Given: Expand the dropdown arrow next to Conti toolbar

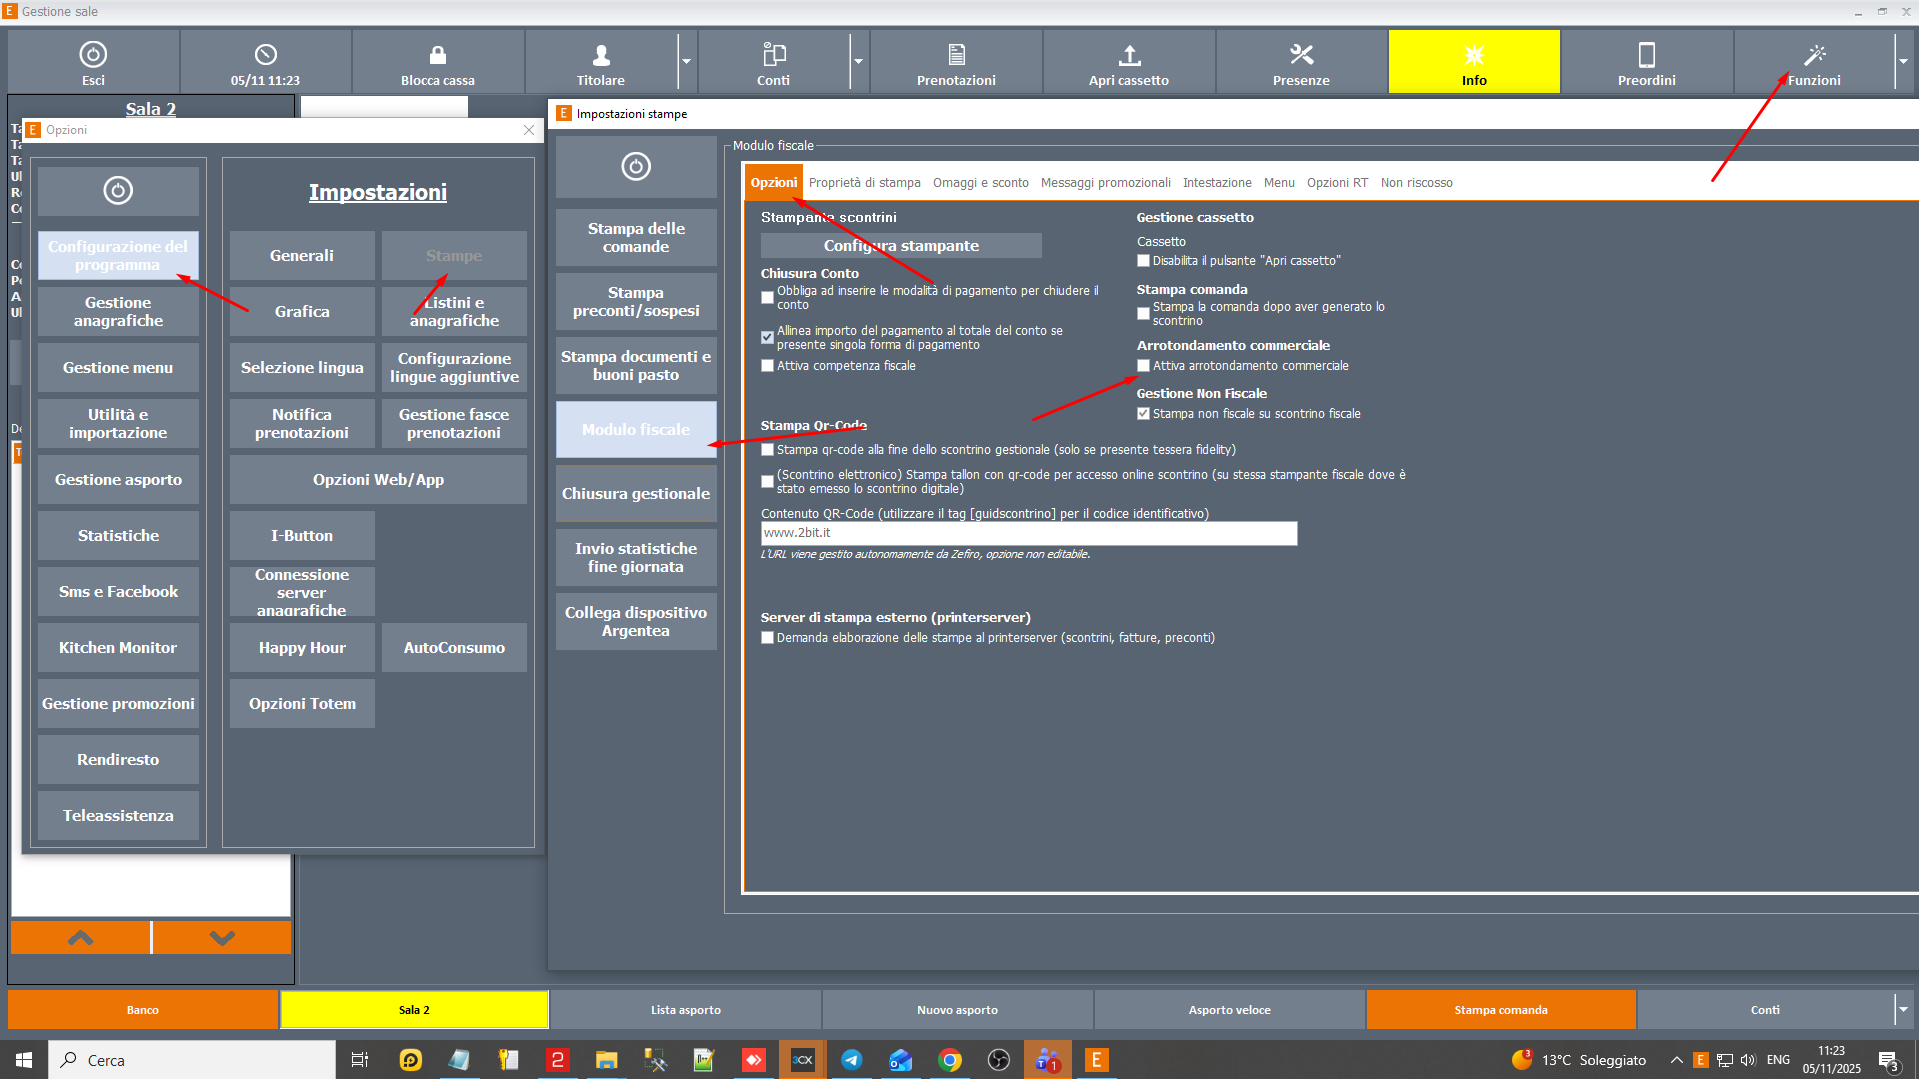Looking at the screenshot, I should click(858, 62).
